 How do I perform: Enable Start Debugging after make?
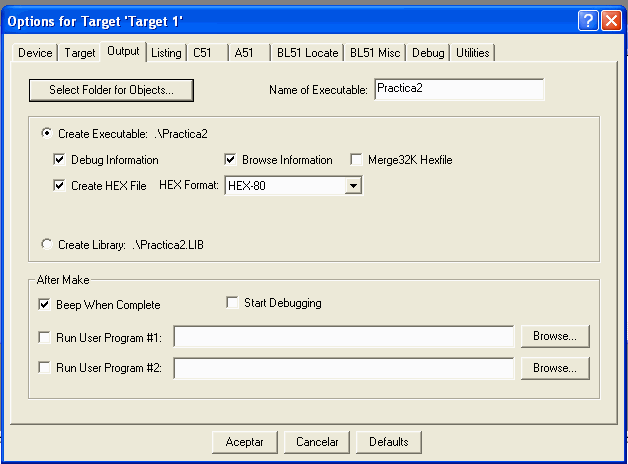[x=233, y=303]
